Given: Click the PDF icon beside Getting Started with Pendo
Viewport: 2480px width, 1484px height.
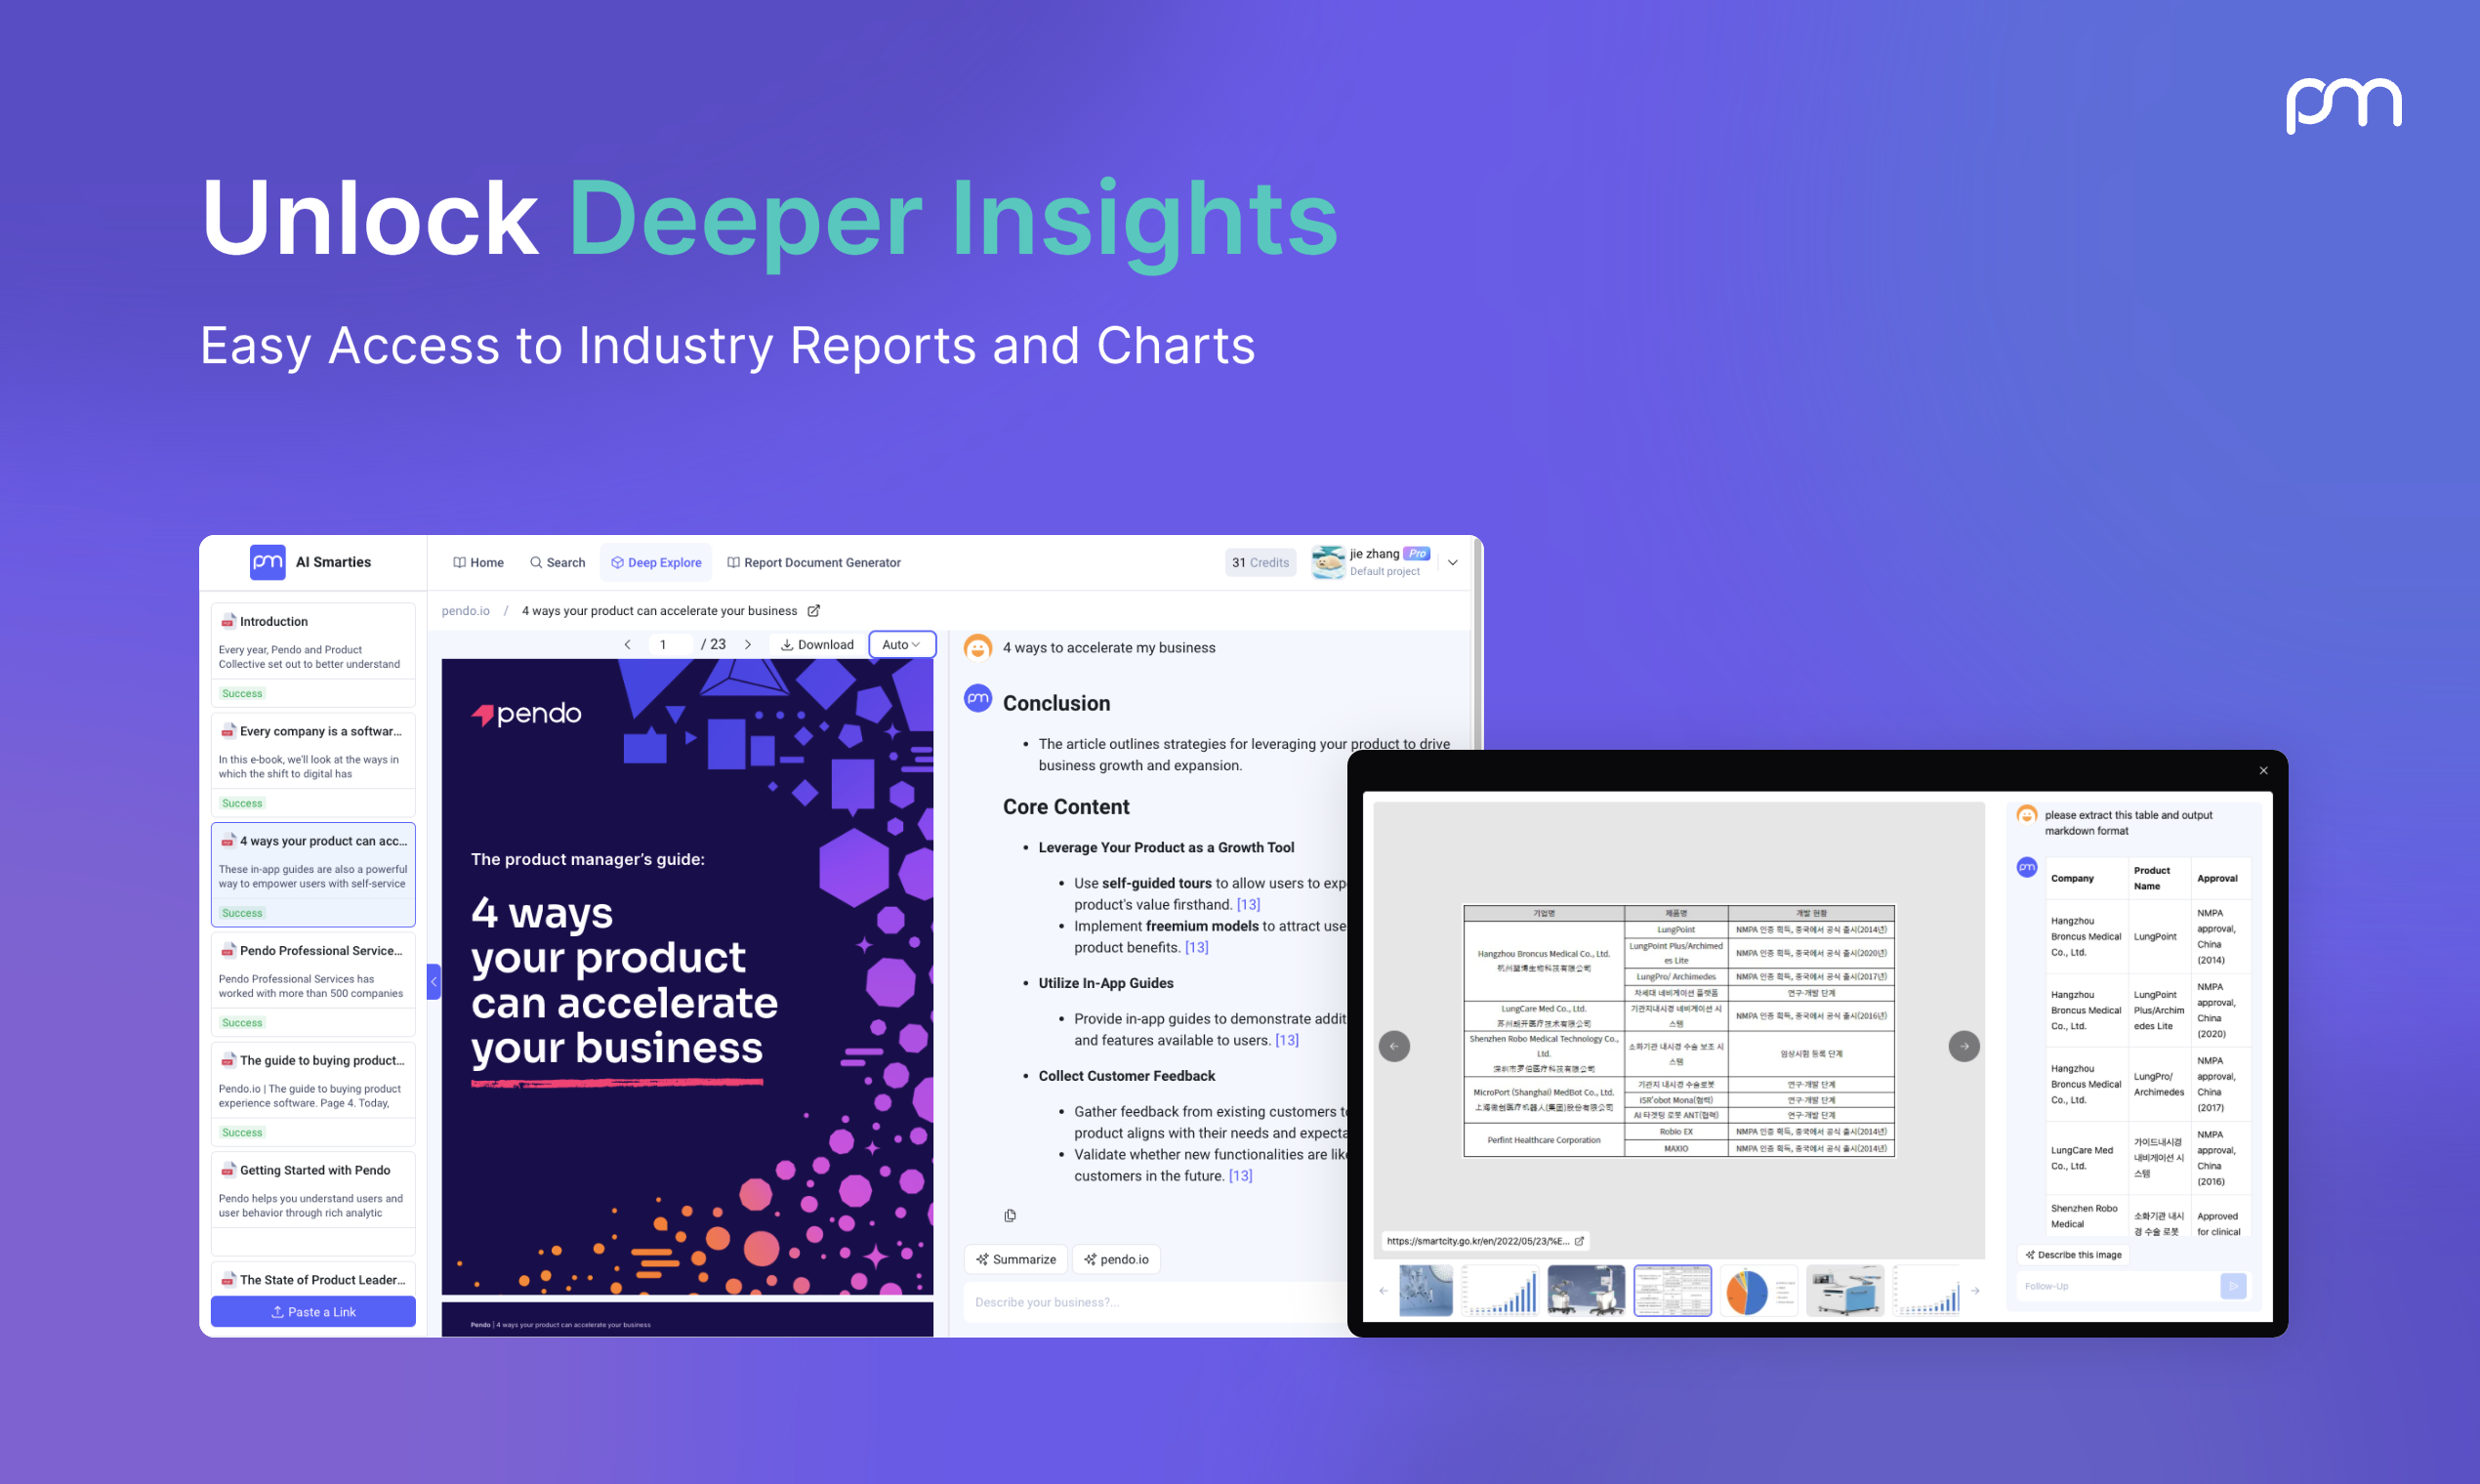Looking at the screenshot, I should (x=228, y=1170).
